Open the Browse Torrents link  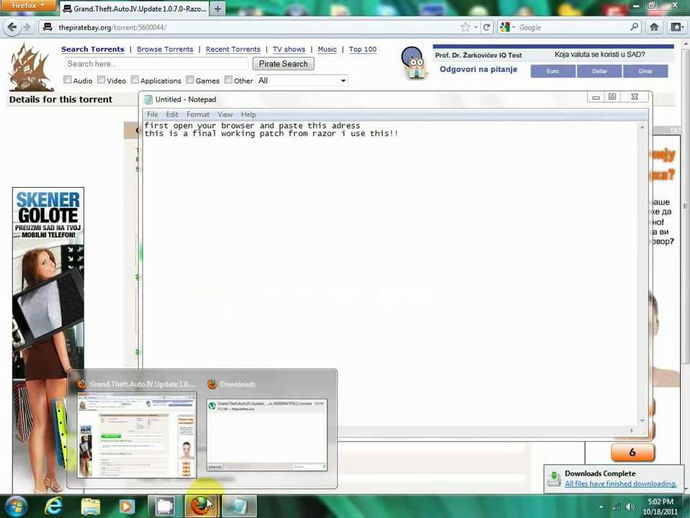[x=165, y=49]
